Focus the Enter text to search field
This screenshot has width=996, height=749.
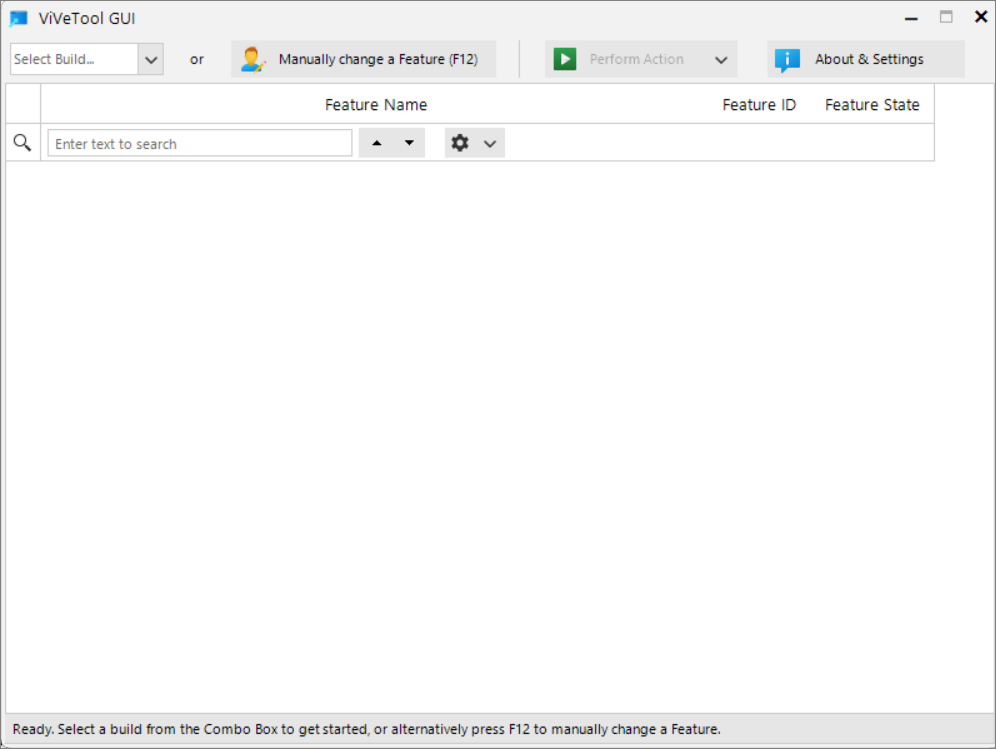click(x=199, y=144)
